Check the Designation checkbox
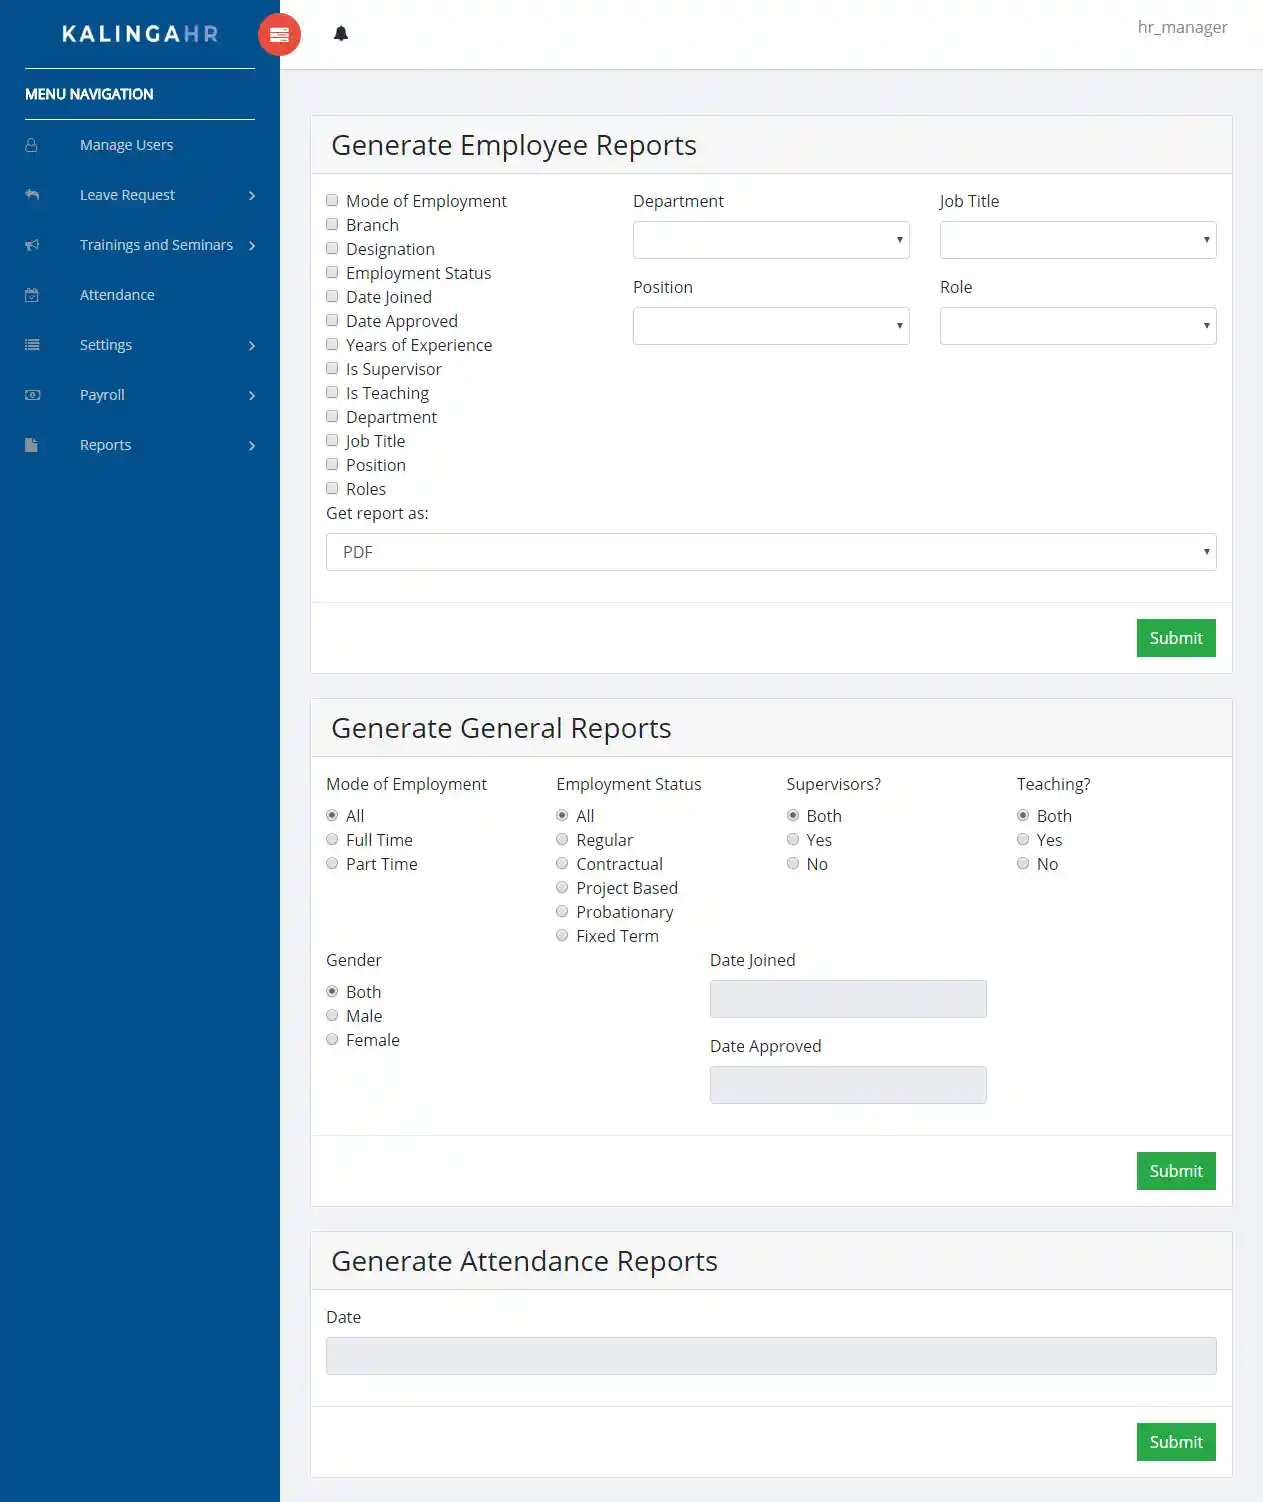This screenshot has width=1263, height=1502. [x=332, y=248]
